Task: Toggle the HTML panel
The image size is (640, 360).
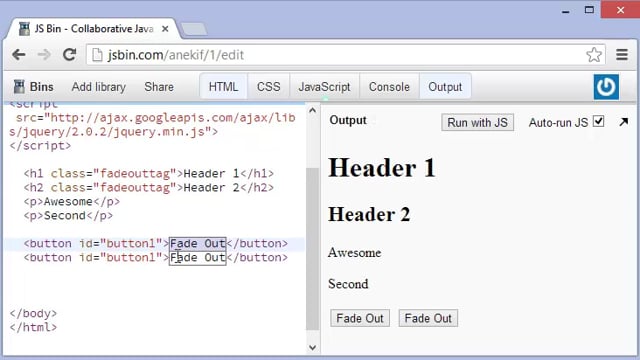Action: [x=223, y=87]
